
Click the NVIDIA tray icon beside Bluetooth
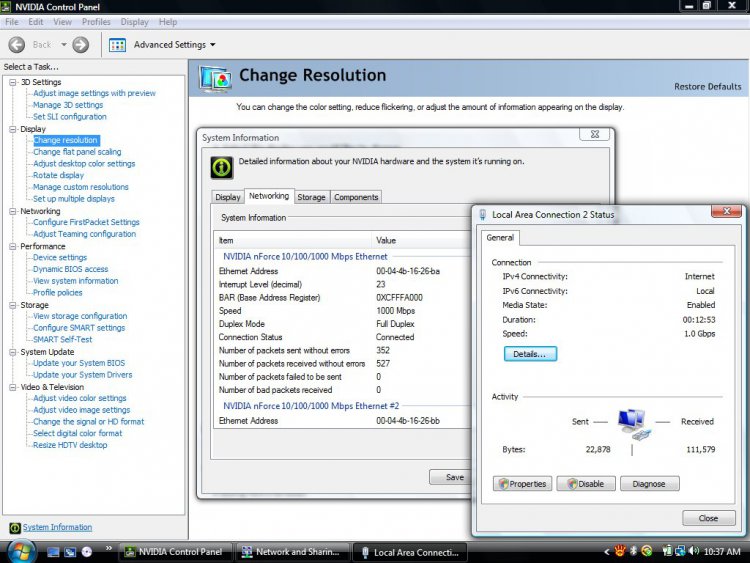[x=647, y=552]
